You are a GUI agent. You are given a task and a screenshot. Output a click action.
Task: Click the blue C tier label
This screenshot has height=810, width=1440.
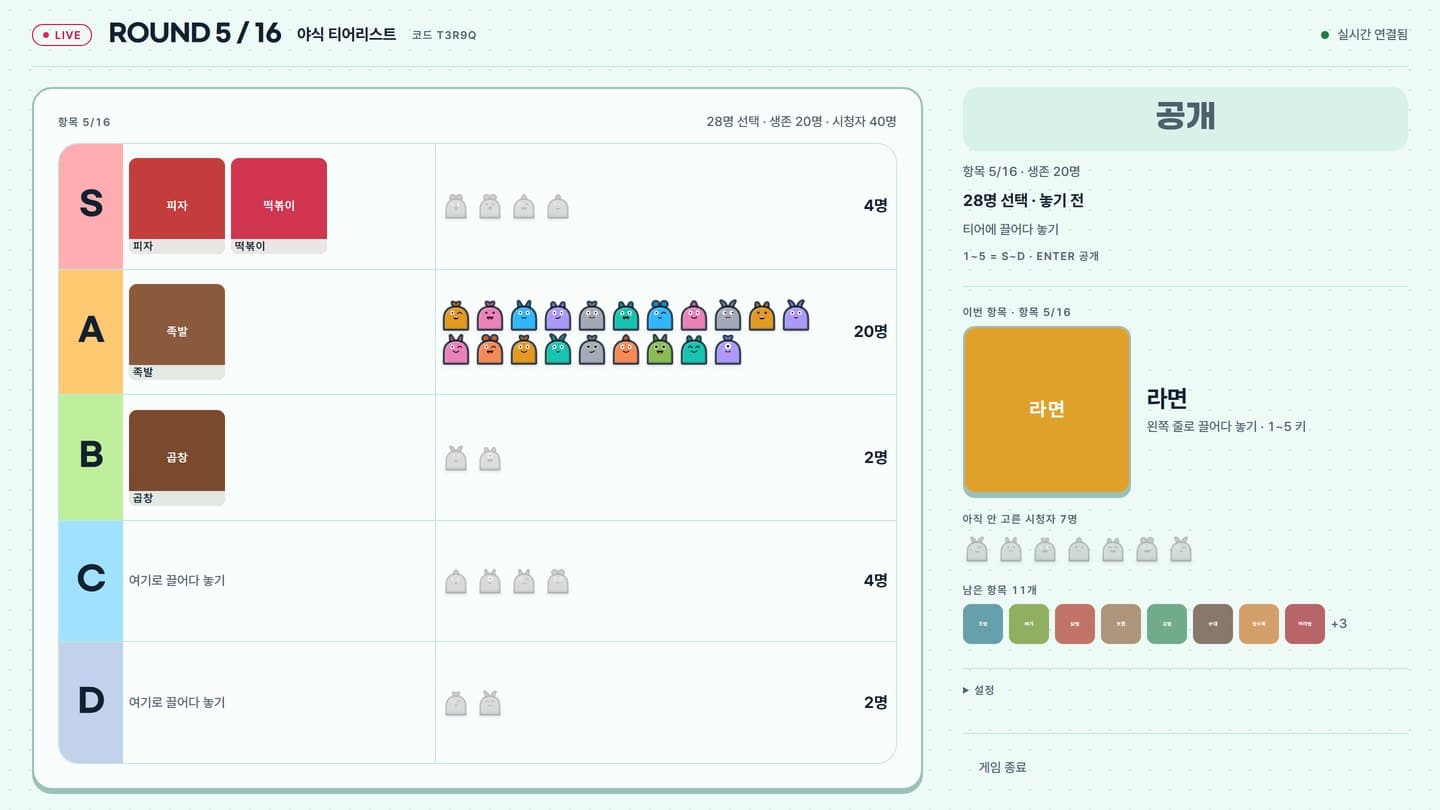pos(91,580)
